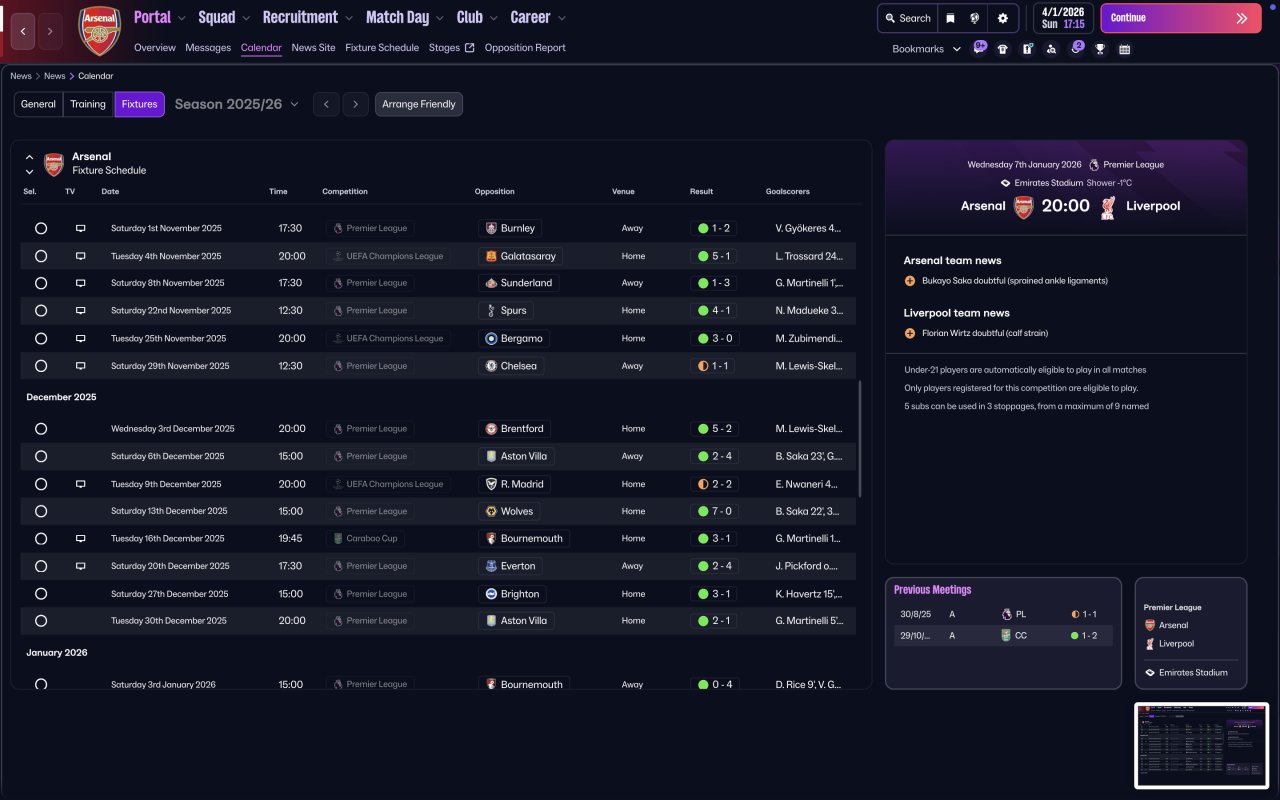Image resolution: width=1280 pixels, height=800 pixels.
Task: Go back using the header back arrow
Action: pos(24,31)
